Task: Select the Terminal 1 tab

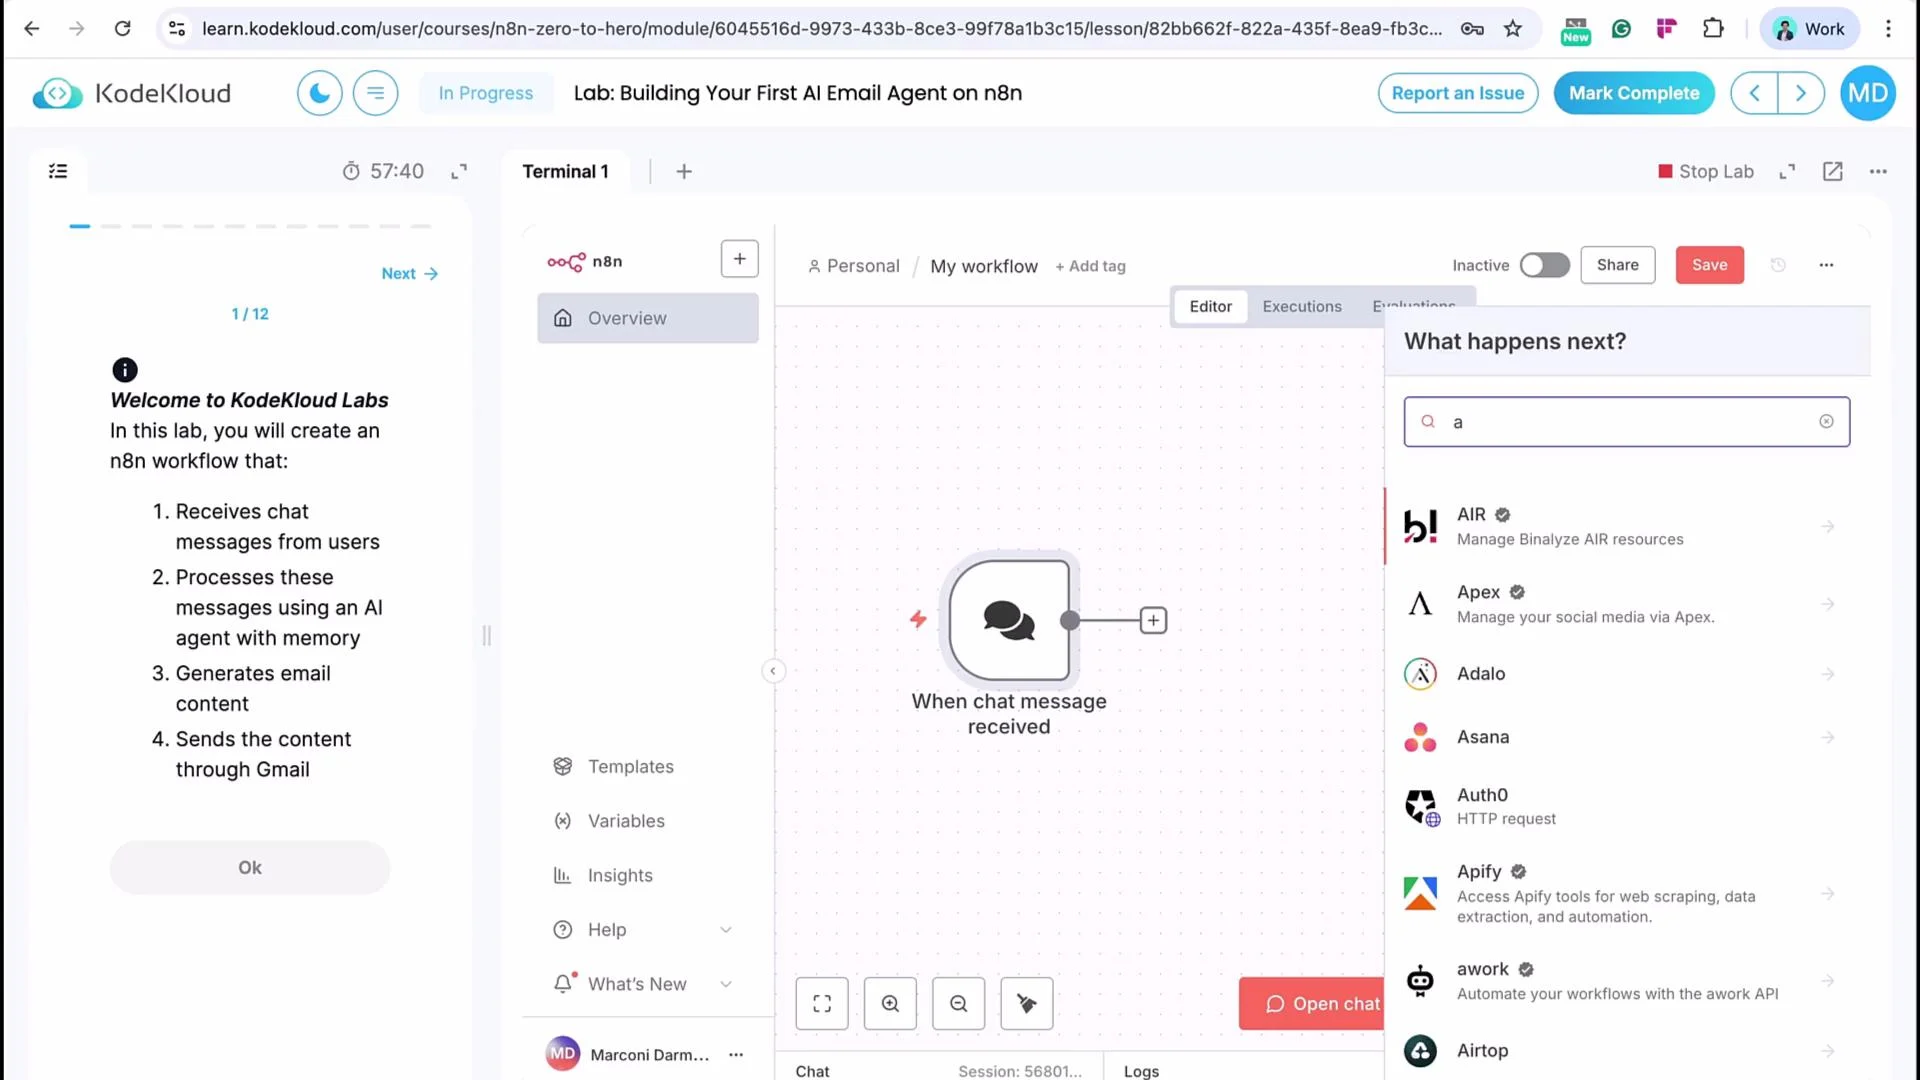Action: point(565,171)
